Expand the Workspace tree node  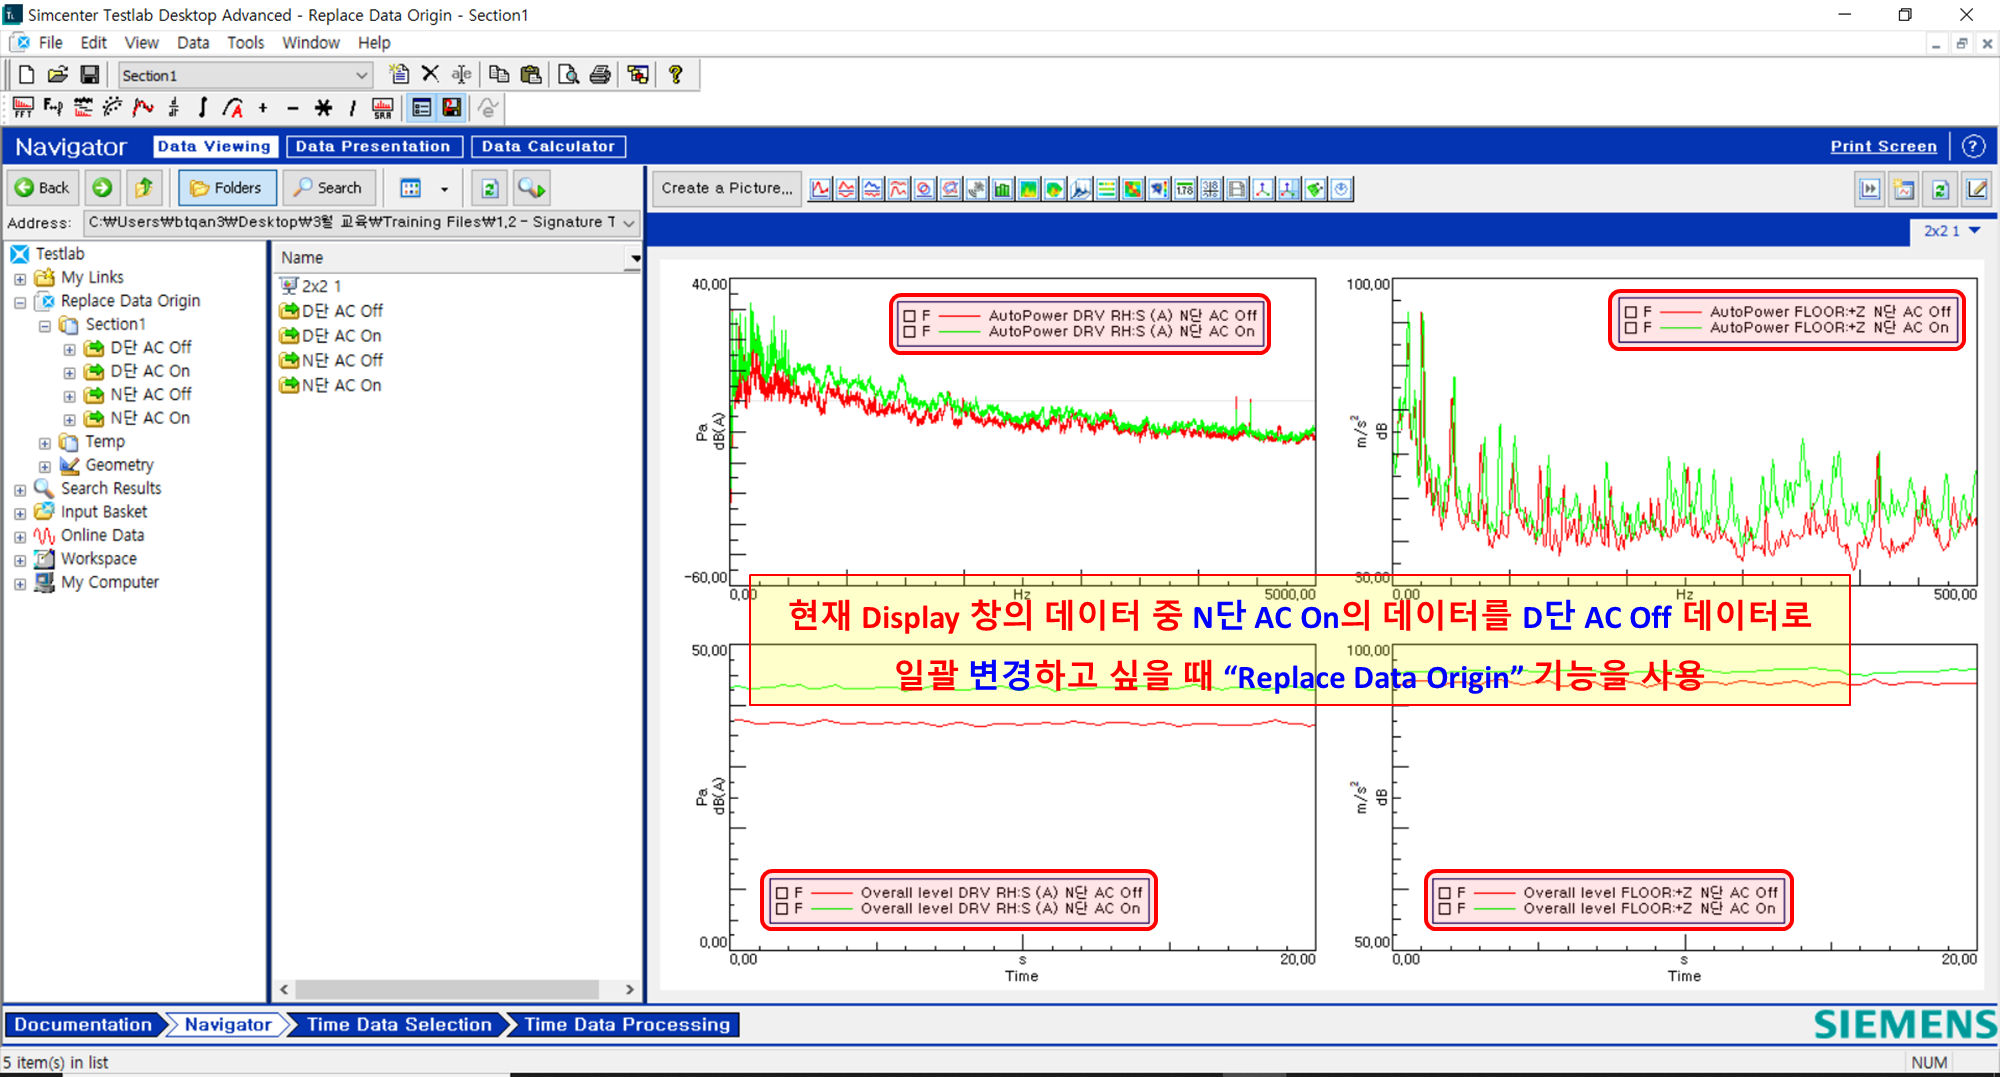click(x=20, y=560)
